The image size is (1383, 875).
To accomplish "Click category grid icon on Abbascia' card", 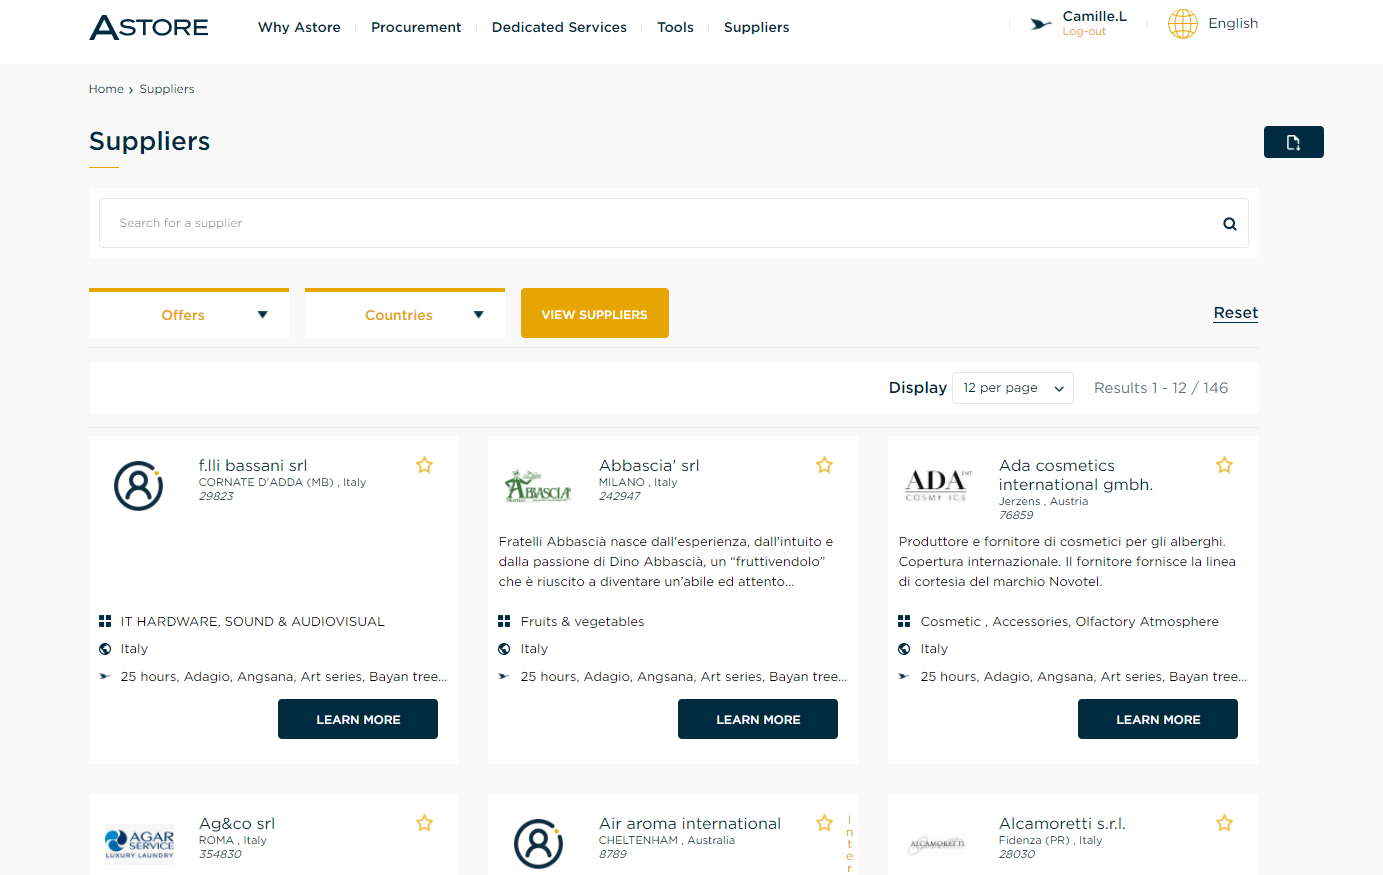I will pyautogui.click(x=504, y=622).
